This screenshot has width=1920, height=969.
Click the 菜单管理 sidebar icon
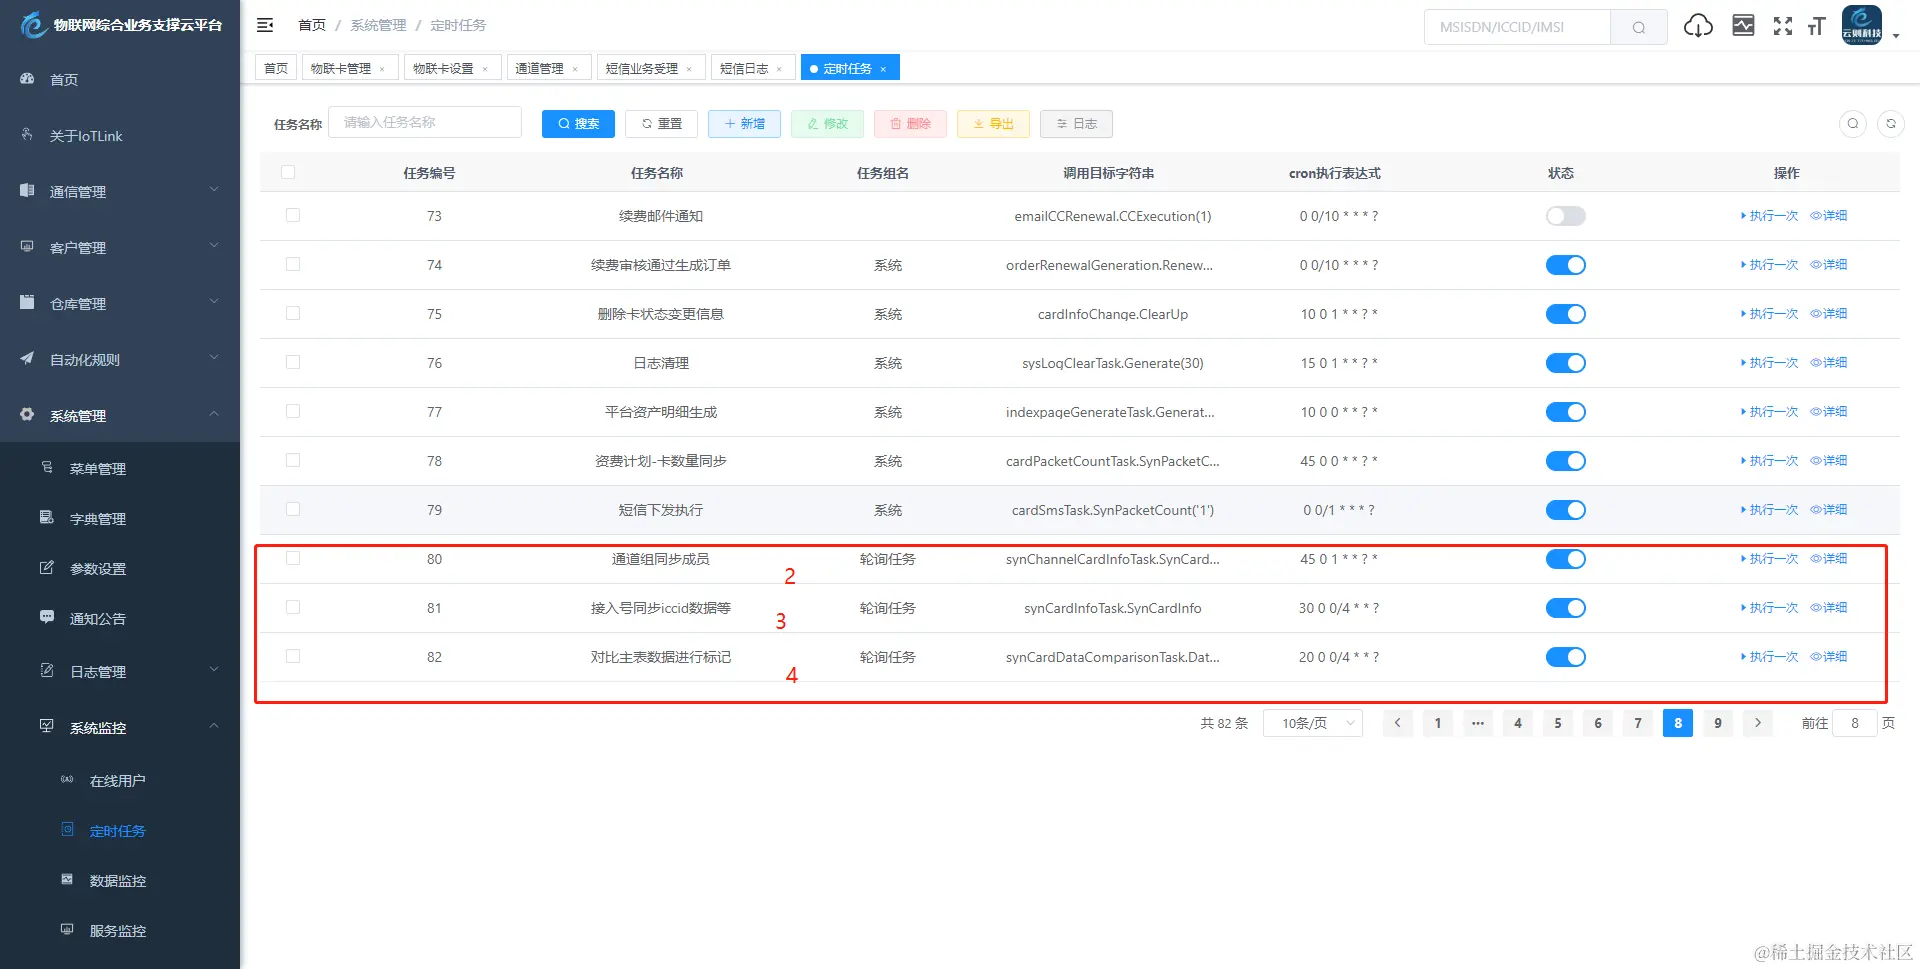(47, 467)
